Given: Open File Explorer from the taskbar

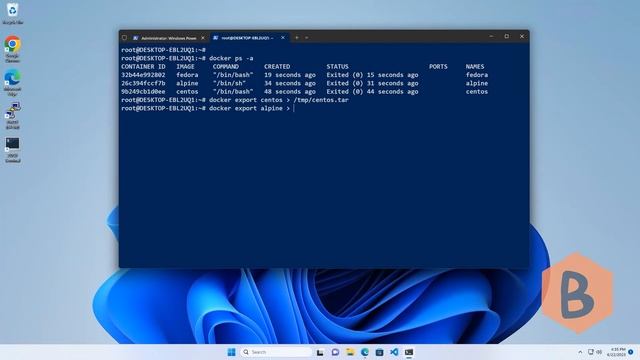Looking at the screenshot, I should tap(350, 352).
